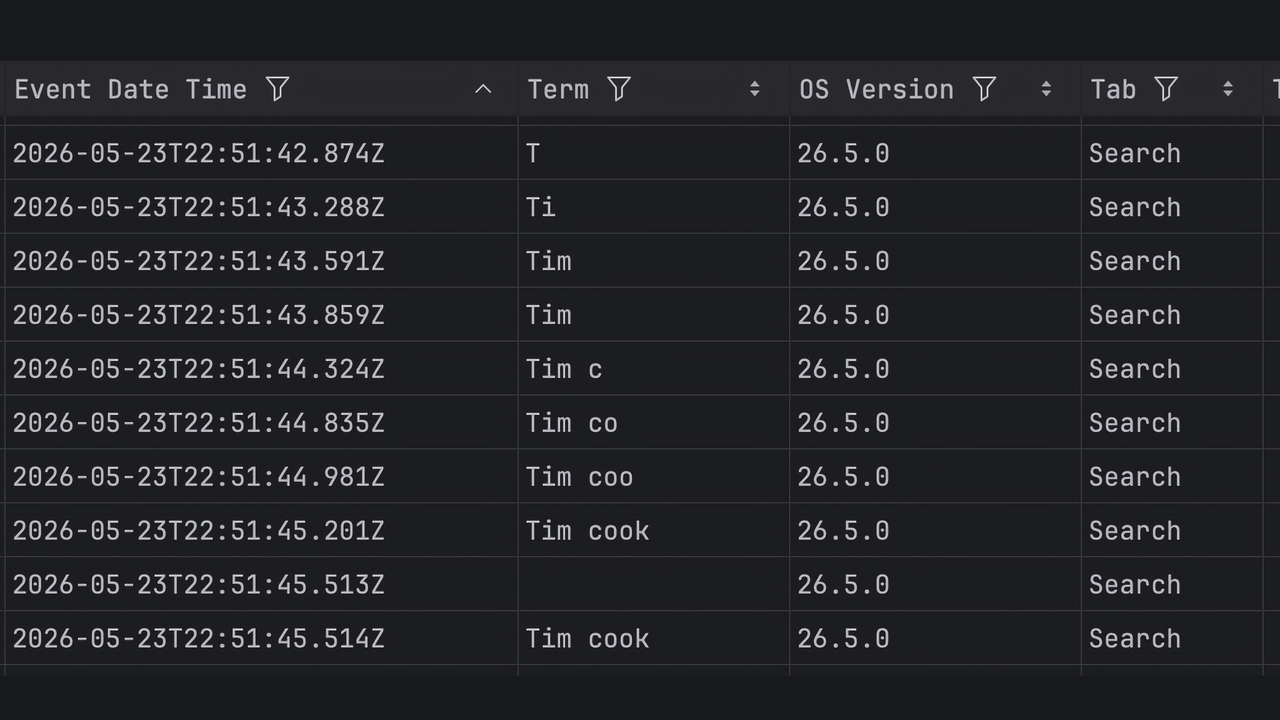Select the Term cell "Ti"

(x=654, y=207)
